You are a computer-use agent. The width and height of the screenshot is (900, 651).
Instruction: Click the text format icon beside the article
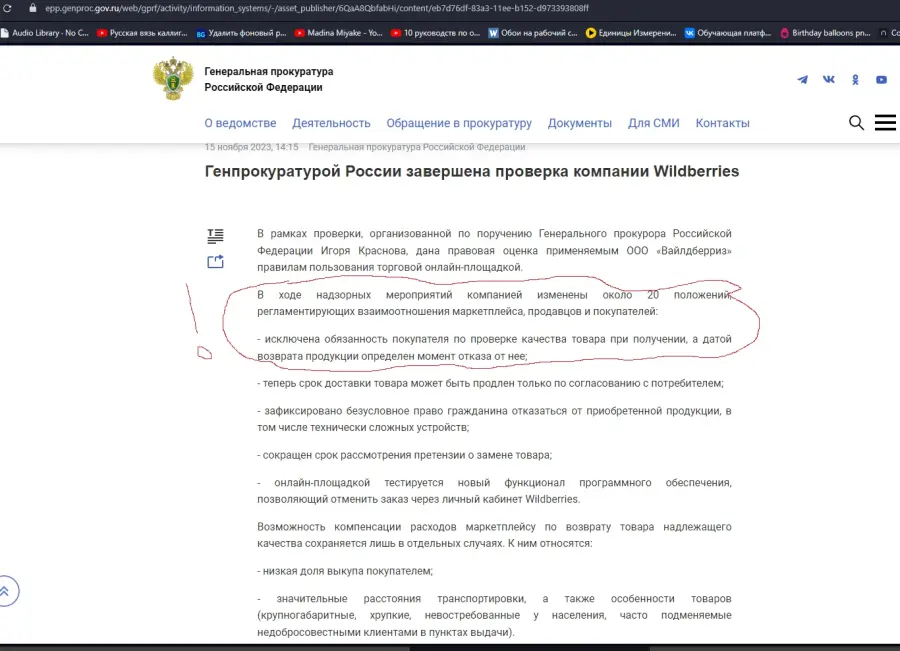(x=215, y=235)
